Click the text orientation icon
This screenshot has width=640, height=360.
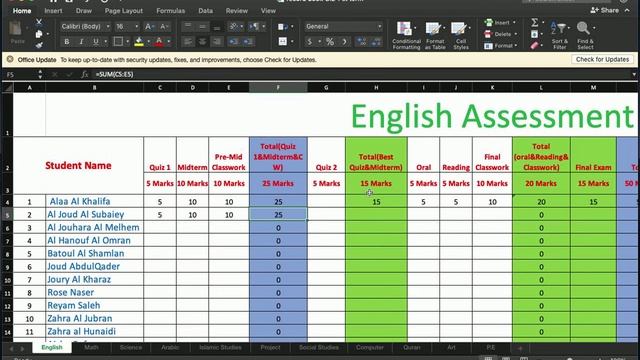point(233,27)
